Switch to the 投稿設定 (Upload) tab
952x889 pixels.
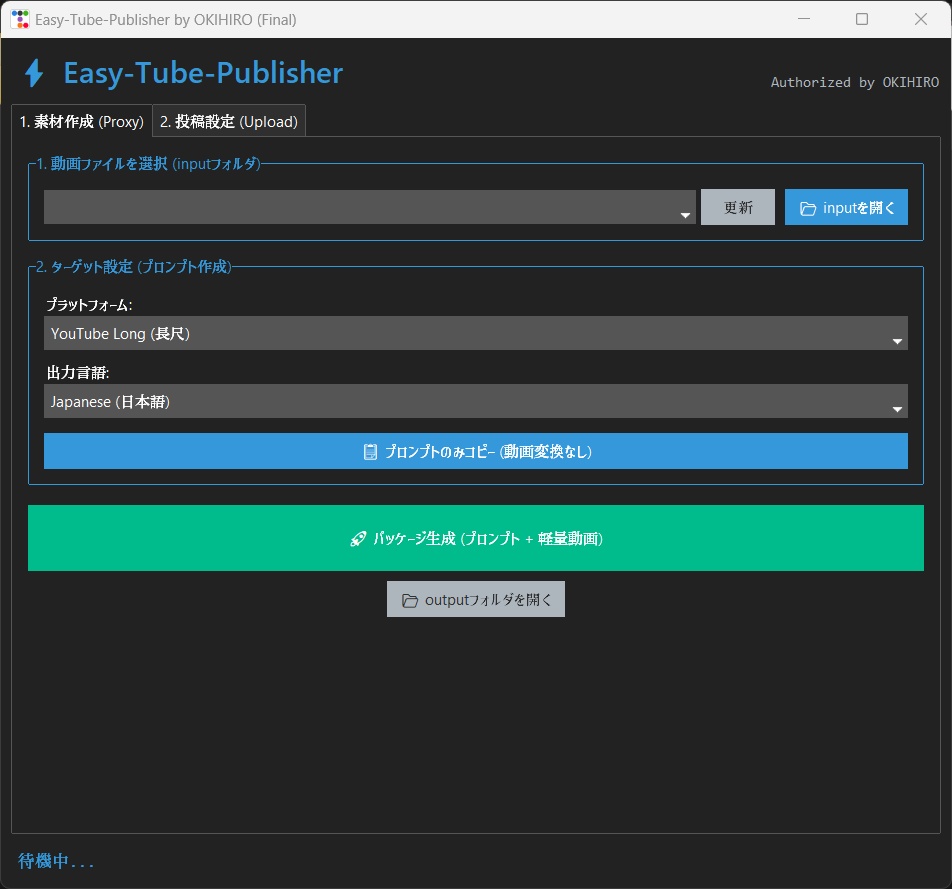tap(228, 120)
